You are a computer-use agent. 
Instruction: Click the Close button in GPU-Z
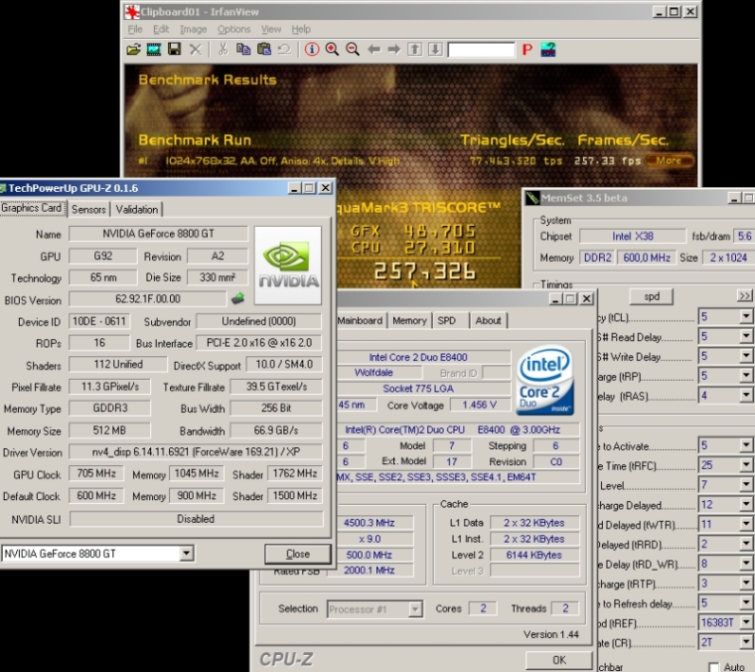pos(298,554)
